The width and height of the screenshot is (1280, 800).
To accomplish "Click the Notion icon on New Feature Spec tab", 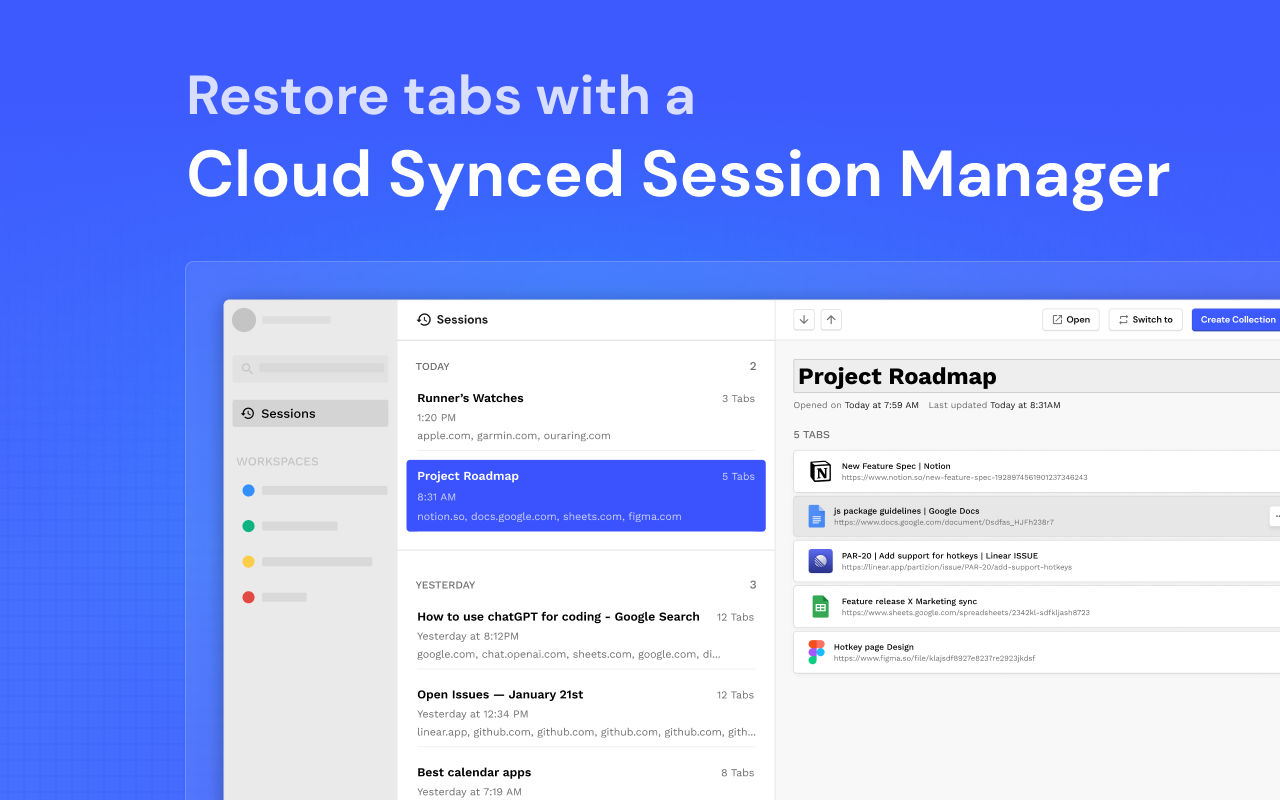I will coord(820,471).
